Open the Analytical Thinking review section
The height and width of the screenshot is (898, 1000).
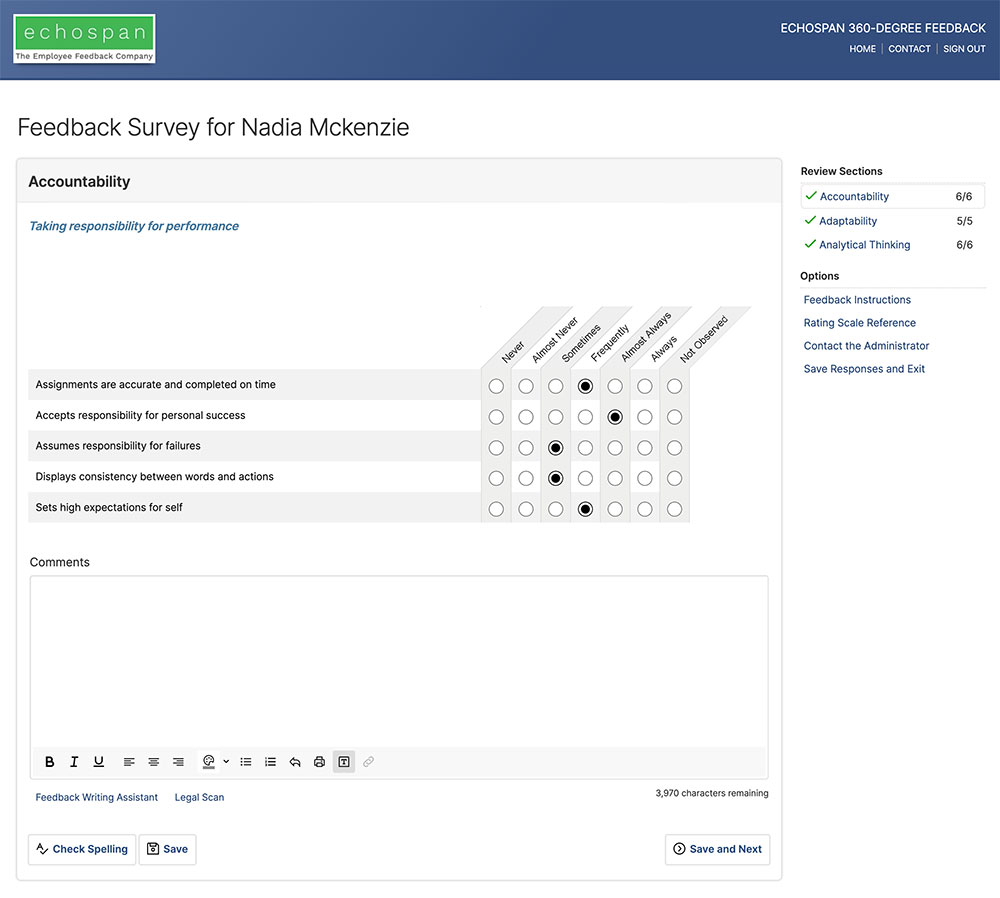pos(864,245)
